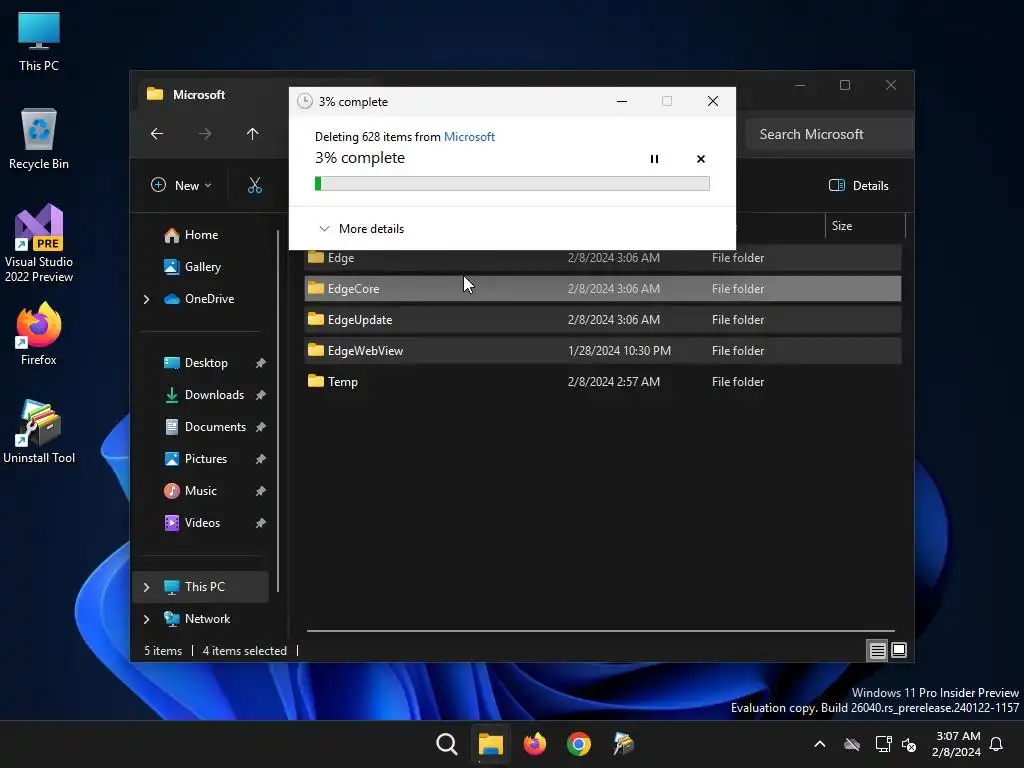Click the Cut scissors icon
Screen dimensions: 1024x768
(x=255, y=185)
